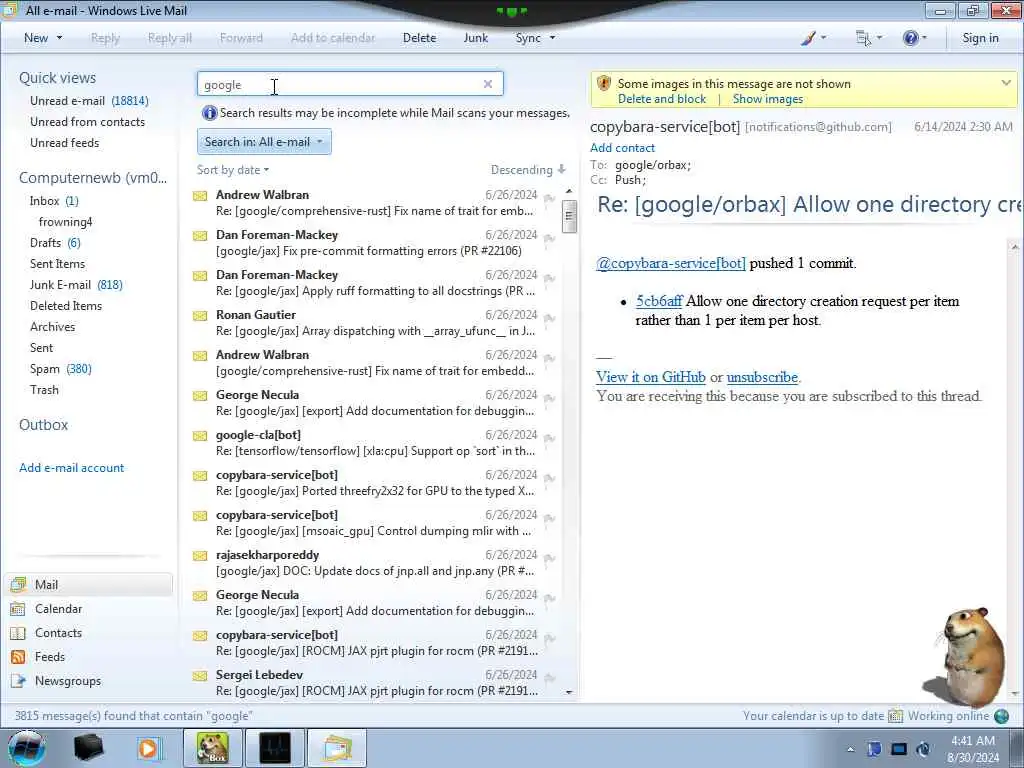Flag the Dan Foreman-Mackey pre-commit message

(549, 238)
